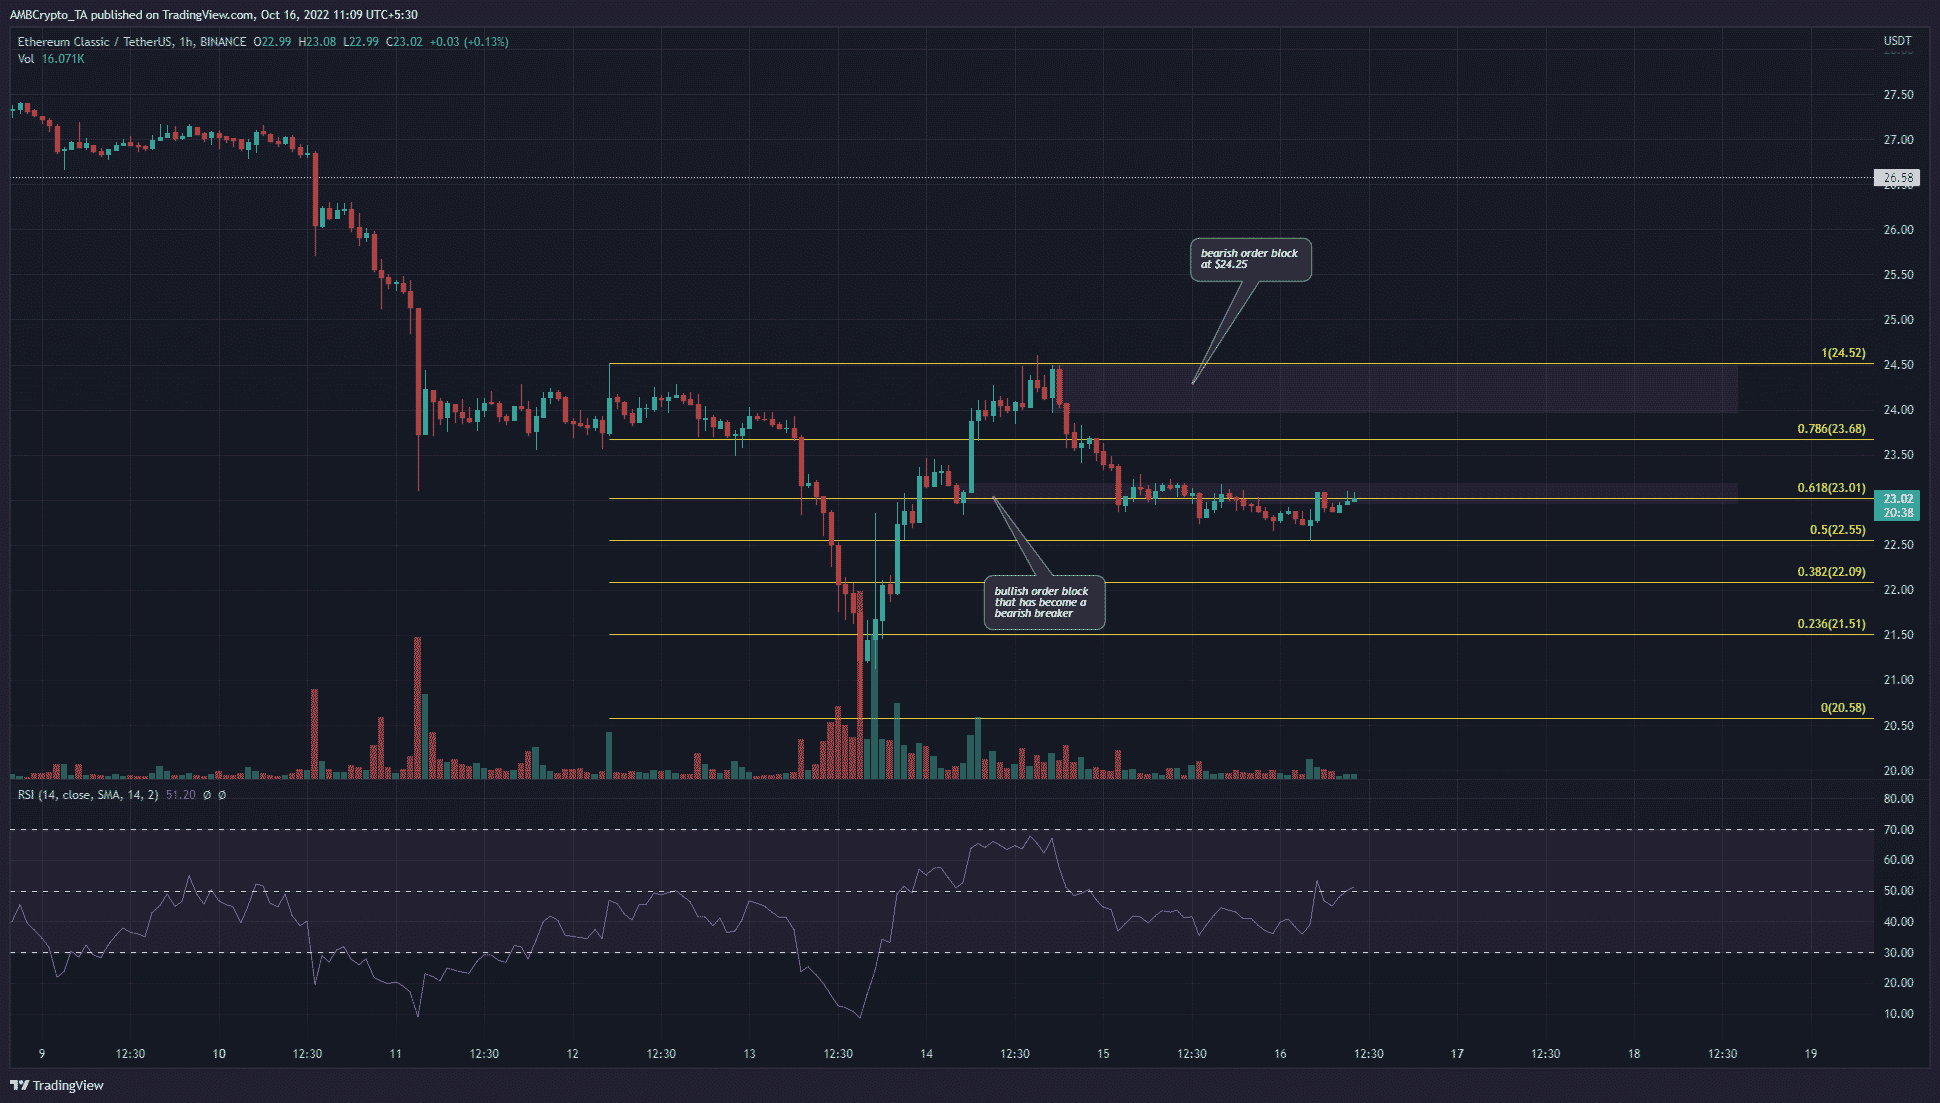Select the shaded bearish order block rectangle near 24.25

1400,389
